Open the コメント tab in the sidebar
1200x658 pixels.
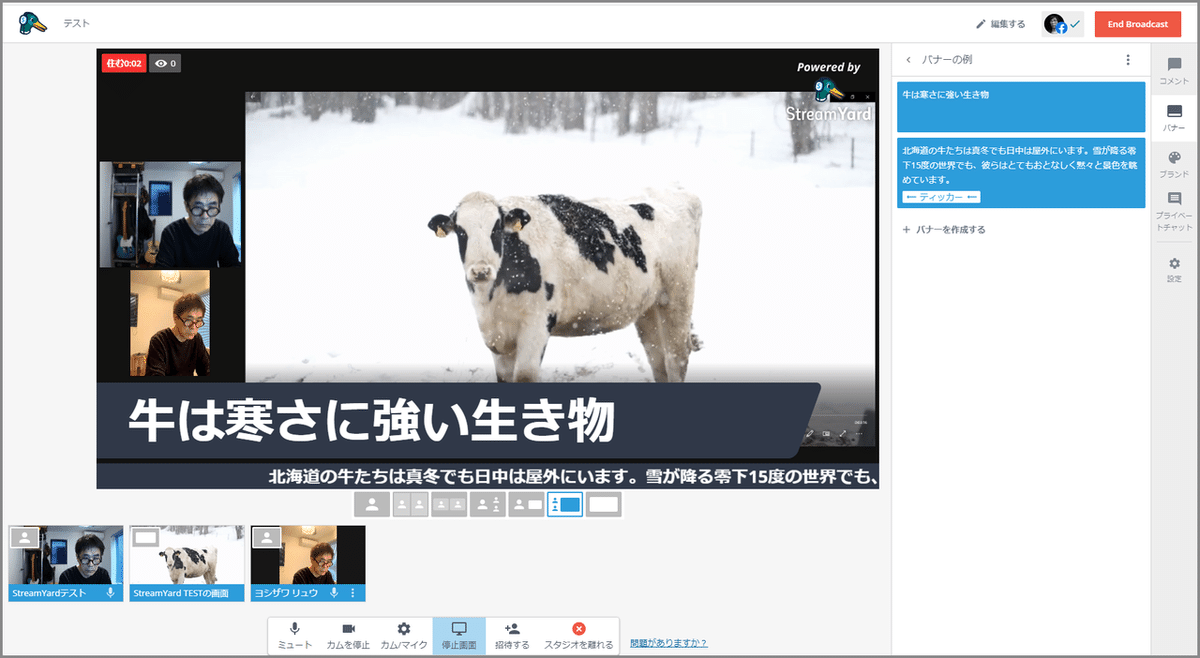pos(1174,70)
